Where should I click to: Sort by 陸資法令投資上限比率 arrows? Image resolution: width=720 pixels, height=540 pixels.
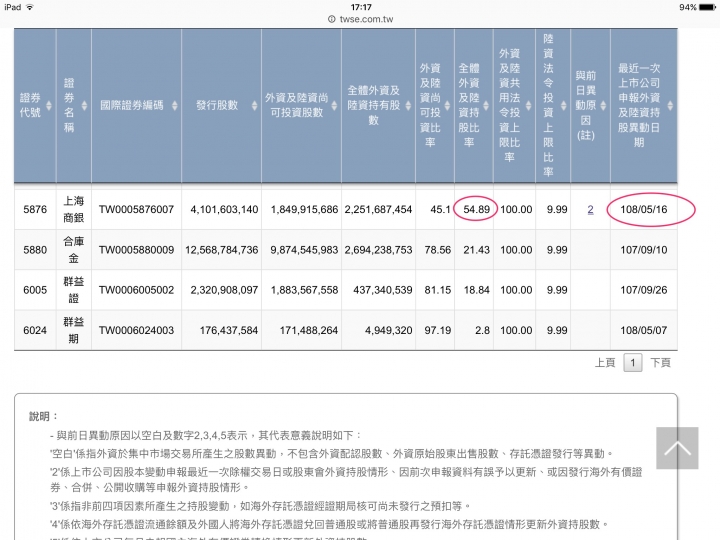coord(563,105)
